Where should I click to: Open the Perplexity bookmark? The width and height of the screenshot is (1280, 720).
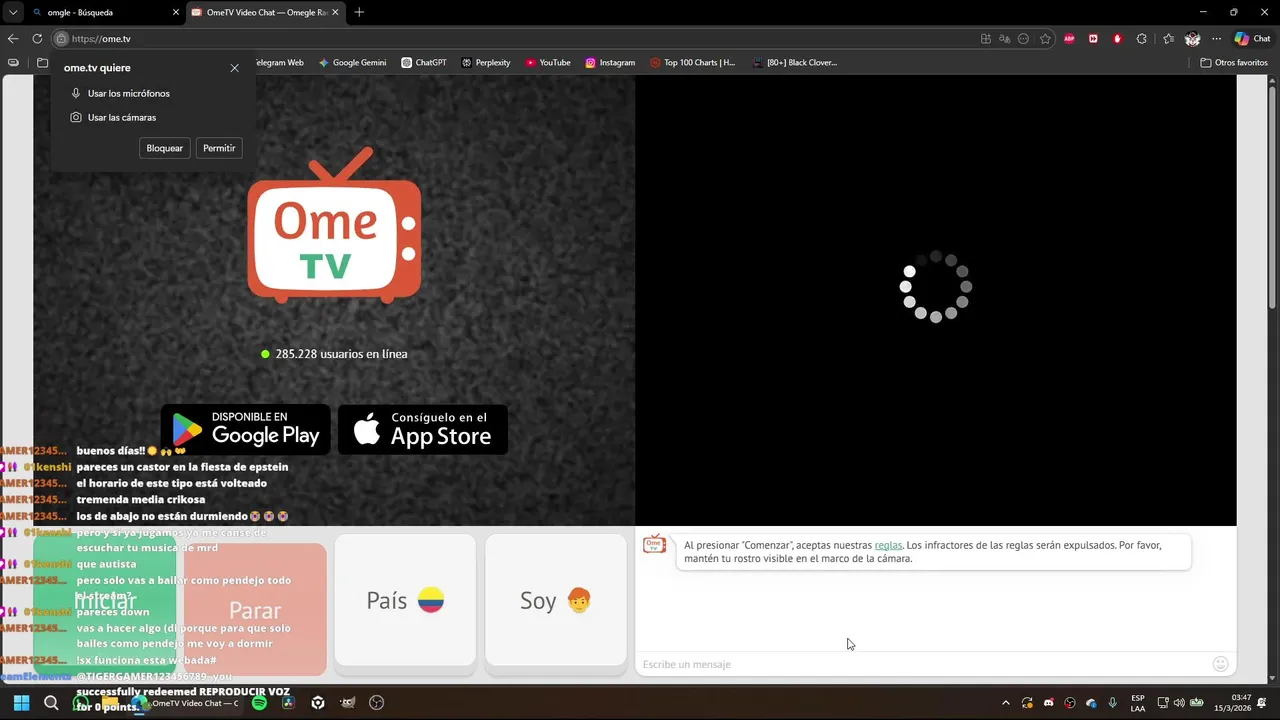[x=486, y=62]
